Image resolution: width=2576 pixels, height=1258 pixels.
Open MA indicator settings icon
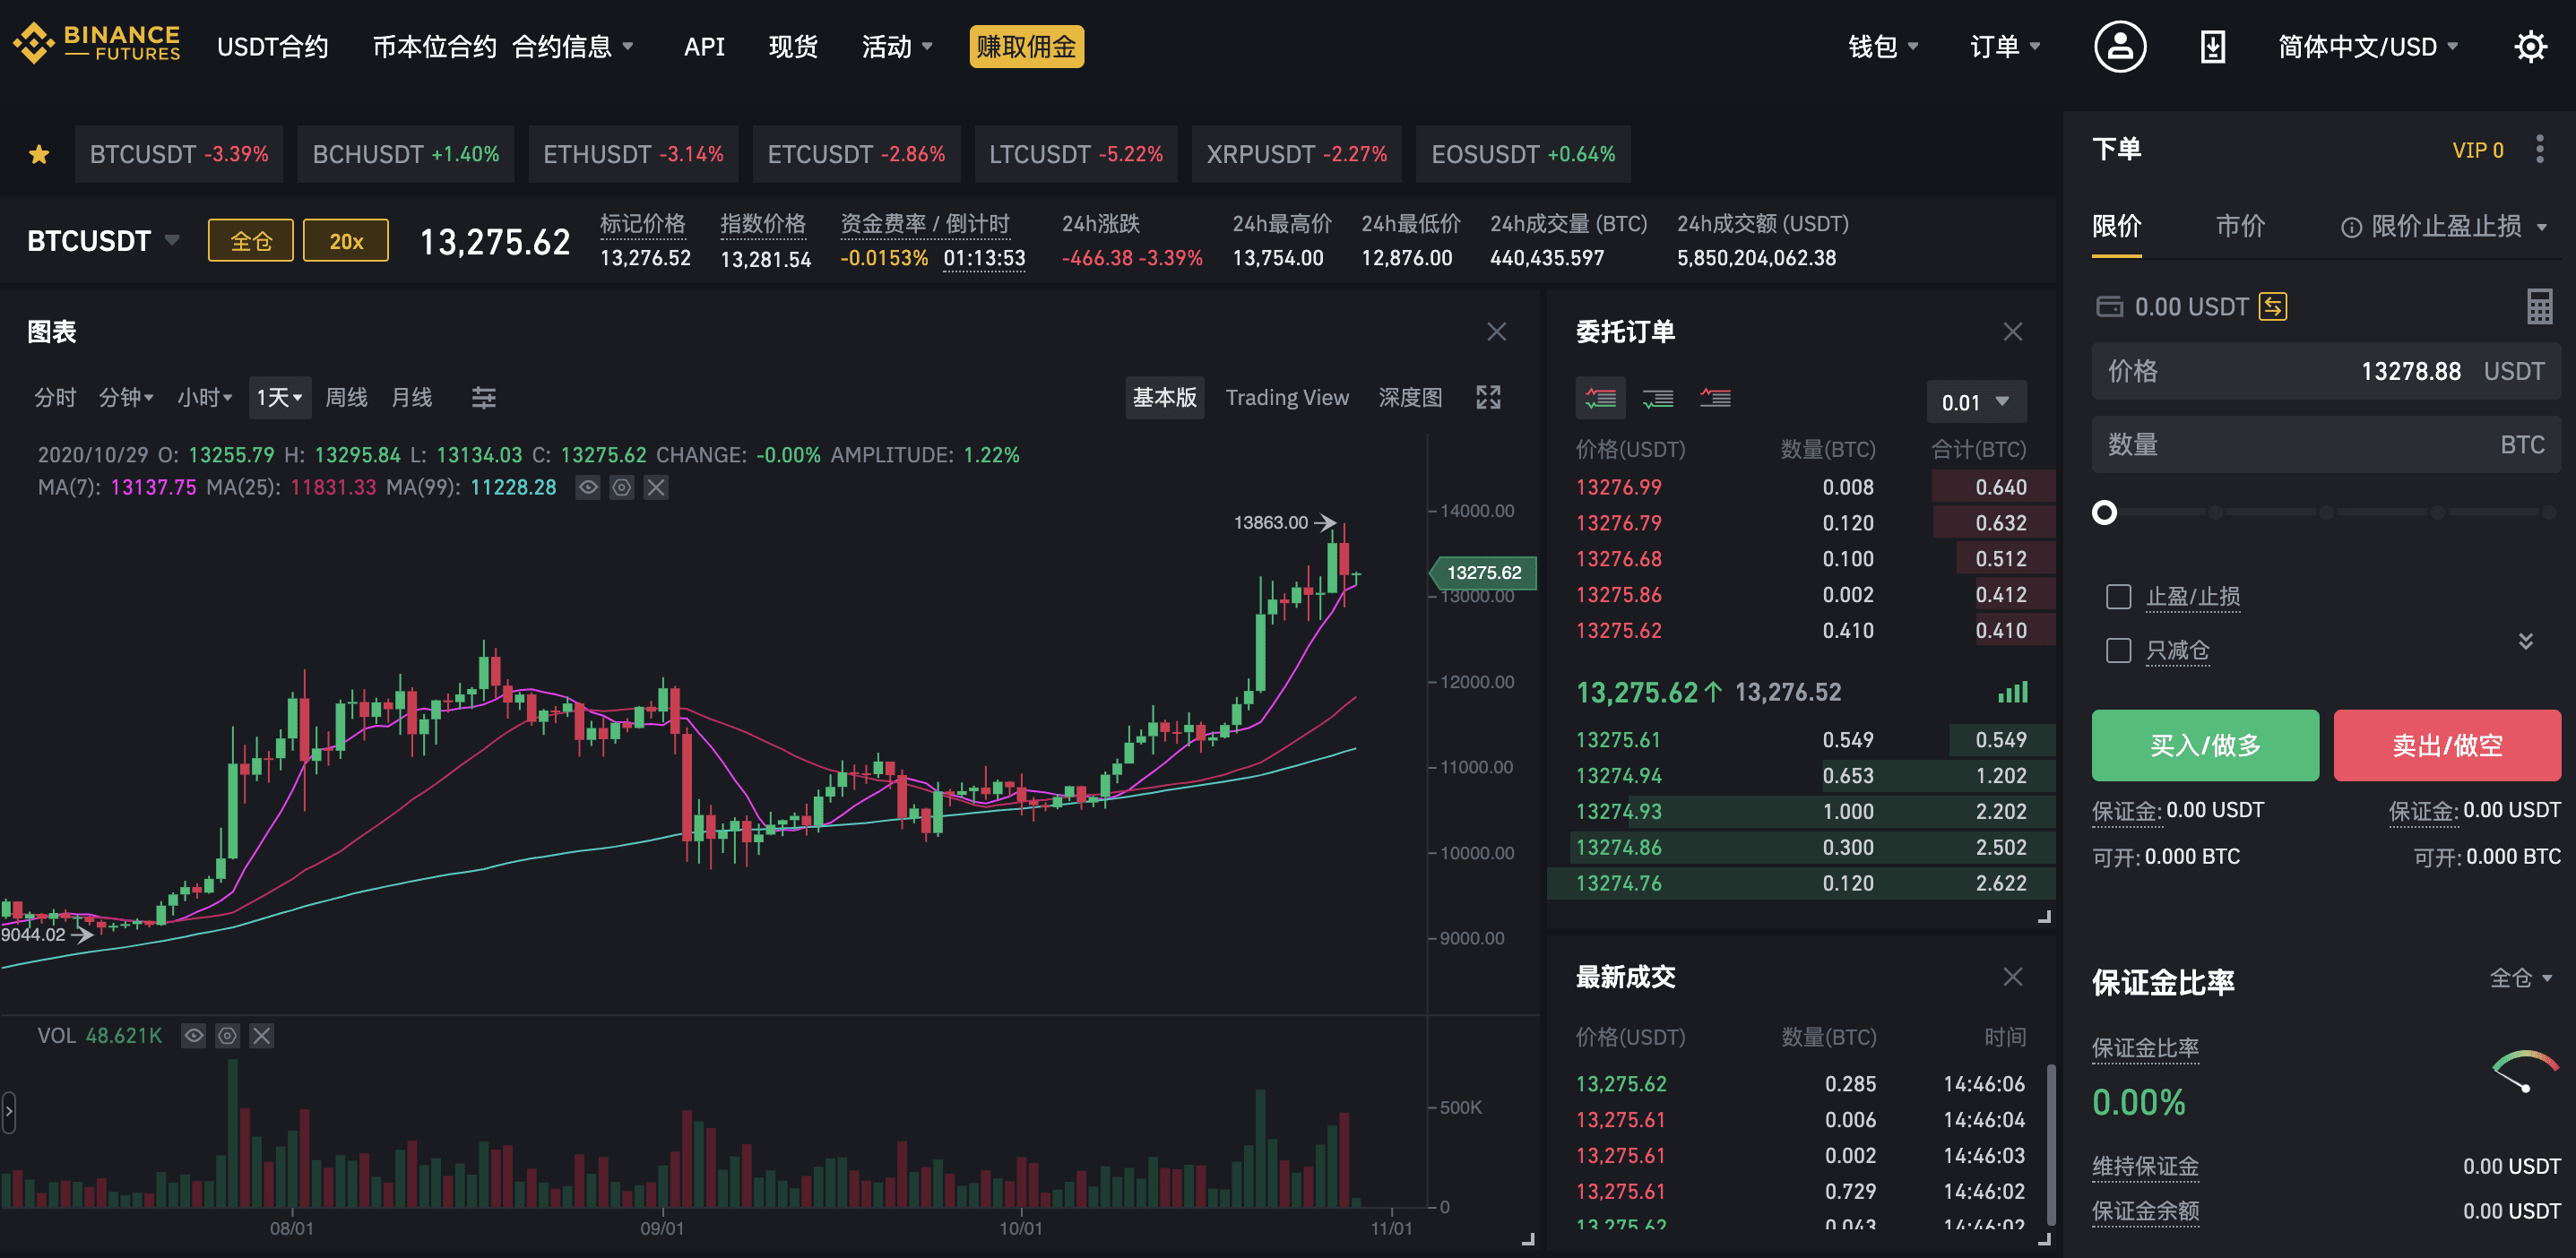[x=622, y=487]
